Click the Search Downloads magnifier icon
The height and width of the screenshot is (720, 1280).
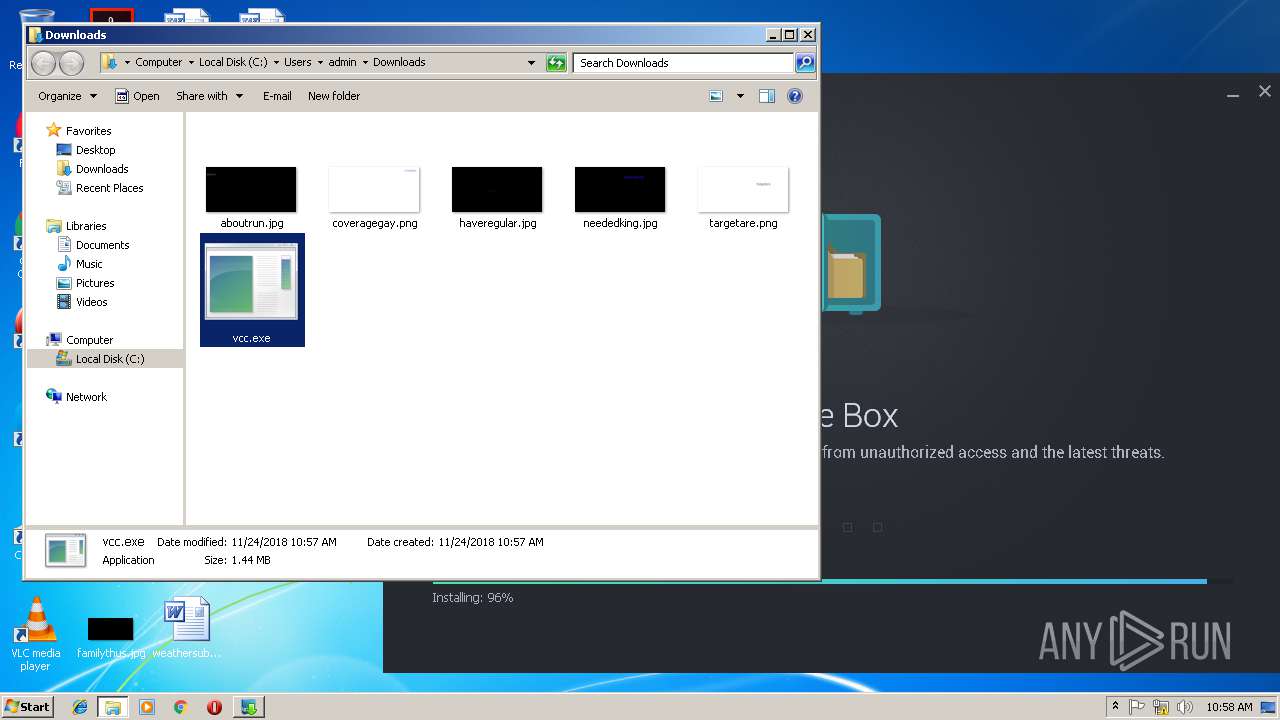coord(805,63)
